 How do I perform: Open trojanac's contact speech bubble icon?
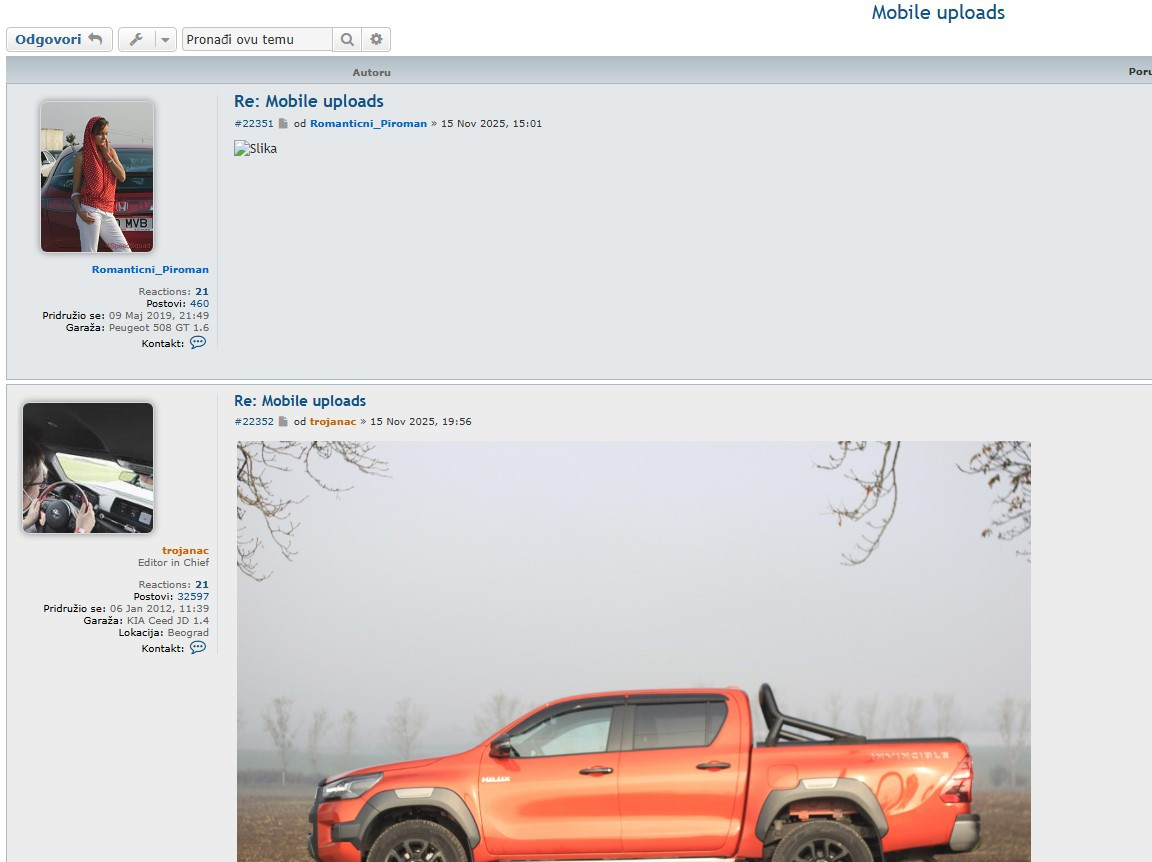pos(198,647)
